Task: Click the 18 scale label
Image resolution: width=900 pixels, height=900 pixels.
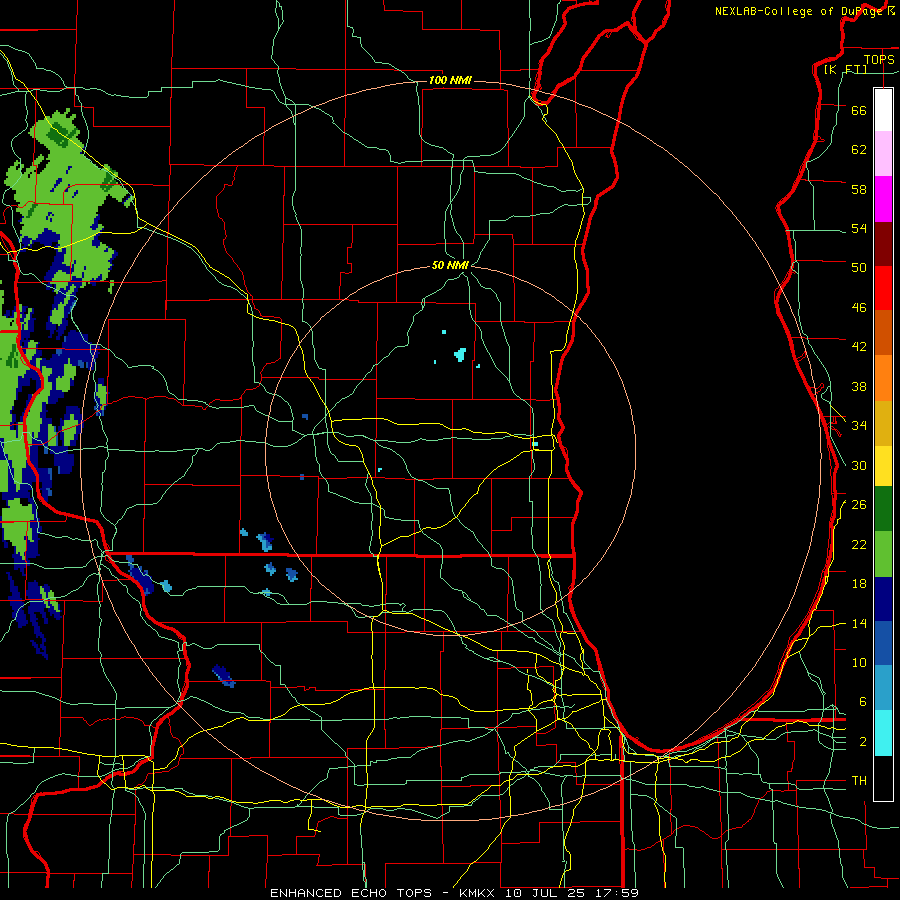Action: (x=859, y=584)
